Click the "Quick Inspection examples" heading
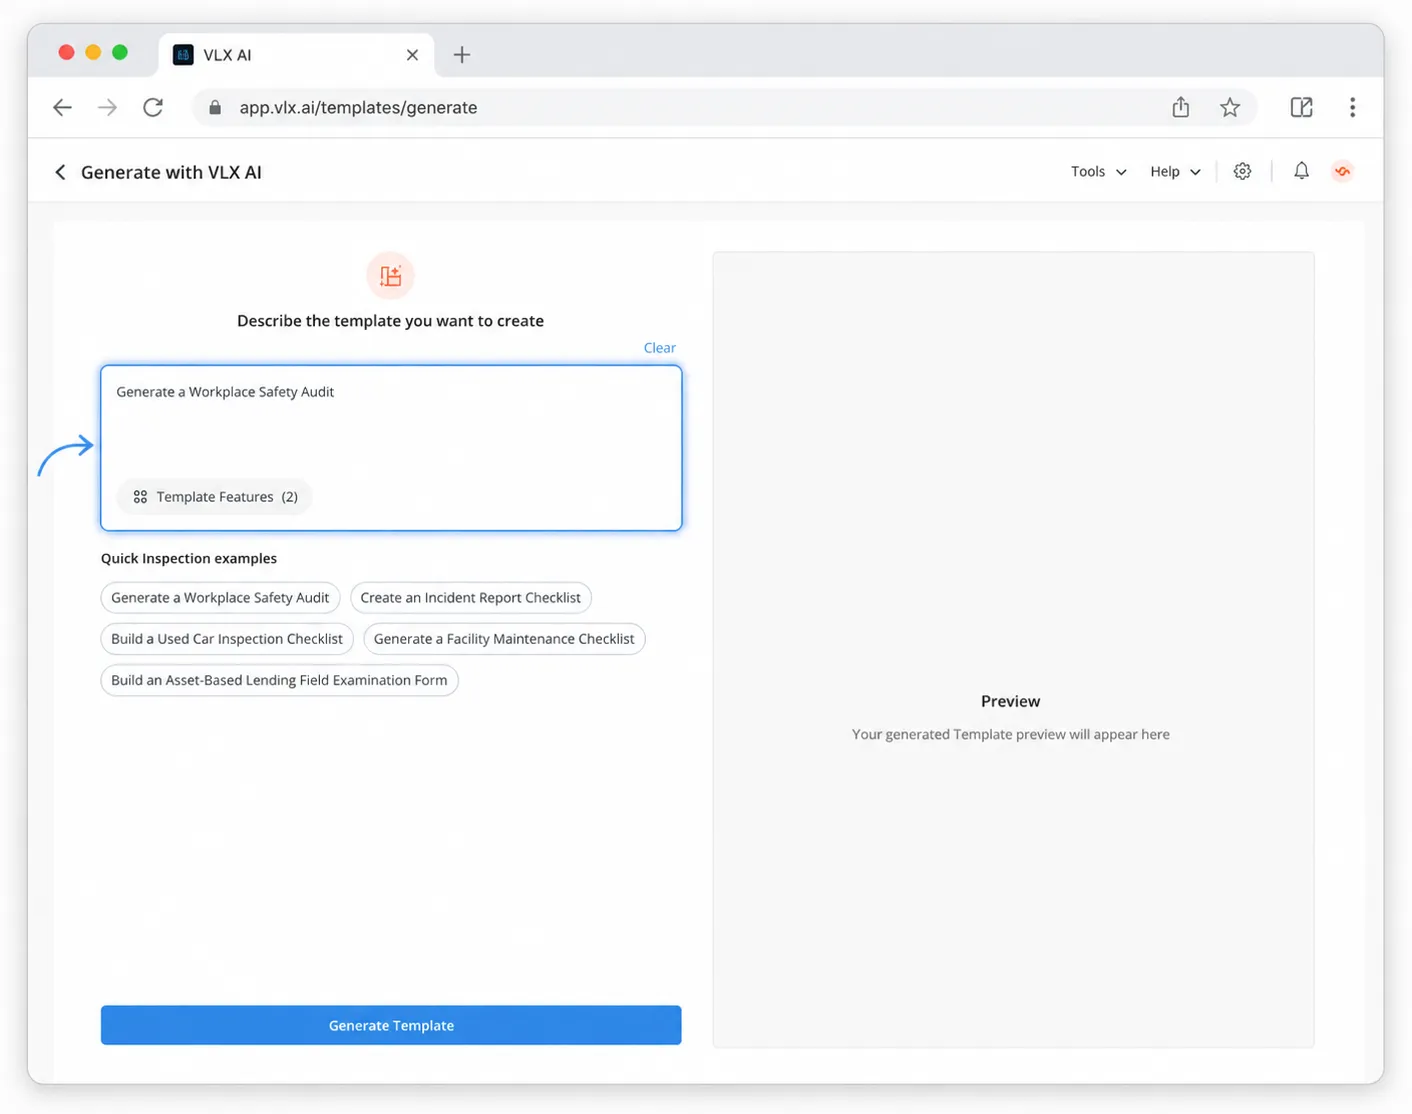Image resolution: width=1412 pixels, height=1114 pixels. tap(189, 558)
